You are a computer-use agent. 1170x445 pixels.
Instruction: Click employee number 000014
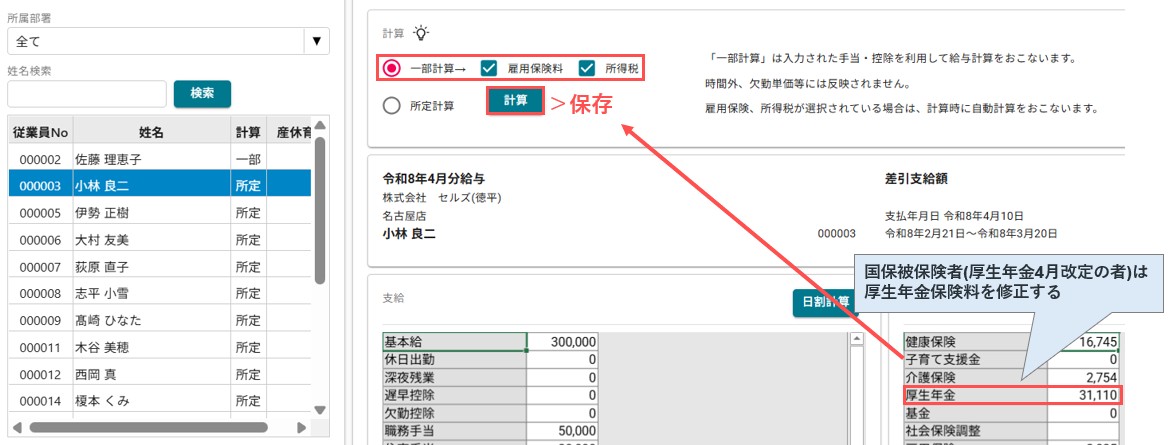40,402
